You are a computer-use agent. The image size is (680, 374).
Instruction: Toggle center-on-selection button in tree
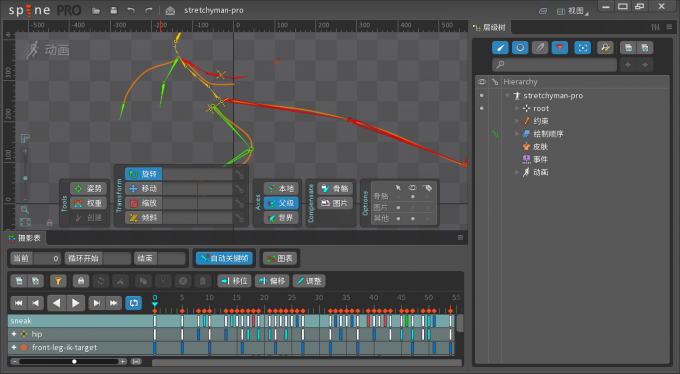[582, 48]
